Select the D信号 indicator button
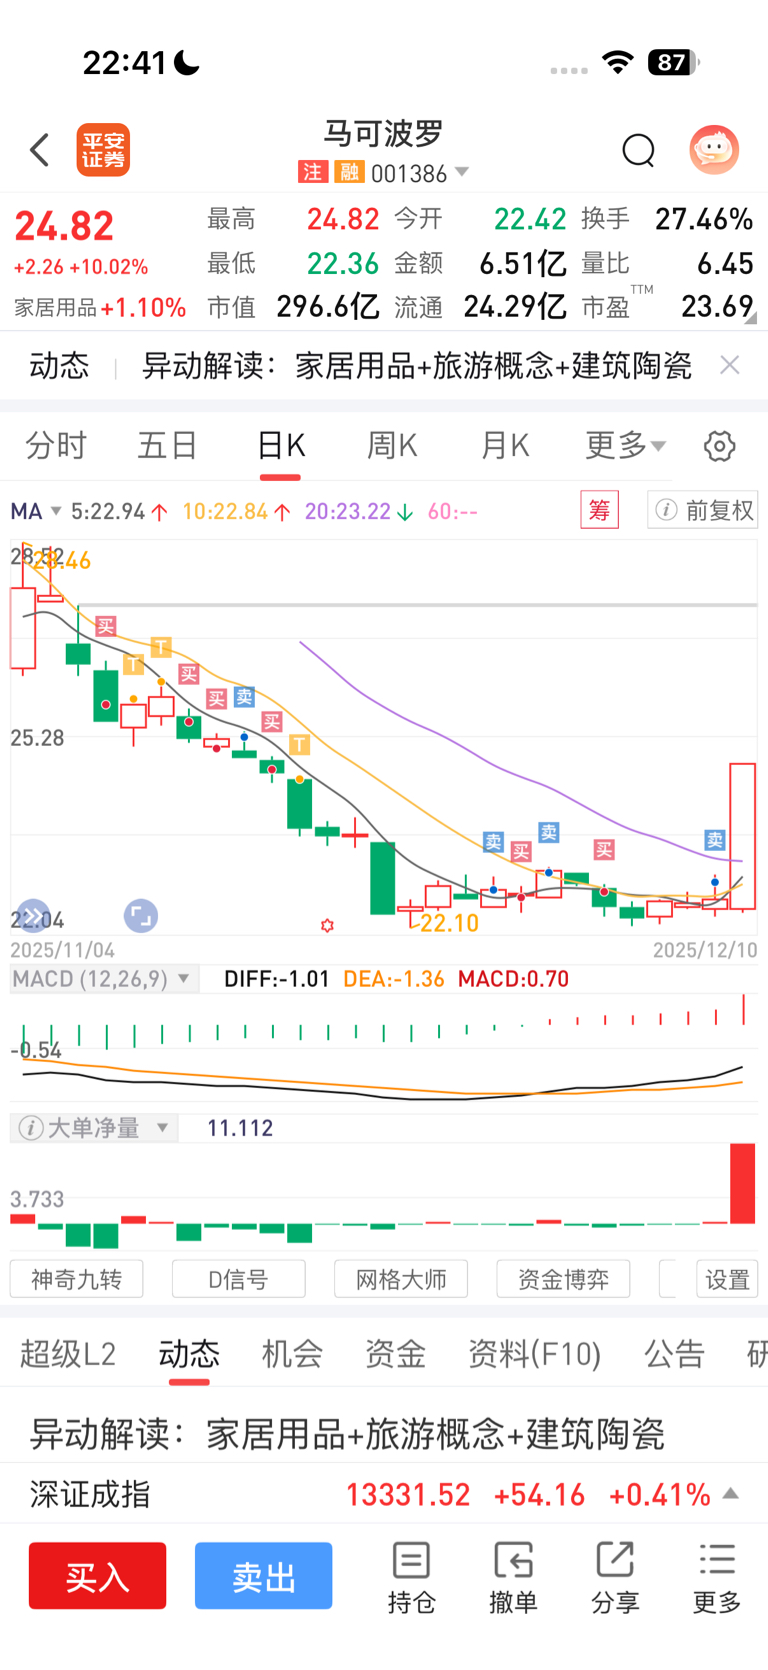This screenshot has height=1670, width=768. point(238,1279)
